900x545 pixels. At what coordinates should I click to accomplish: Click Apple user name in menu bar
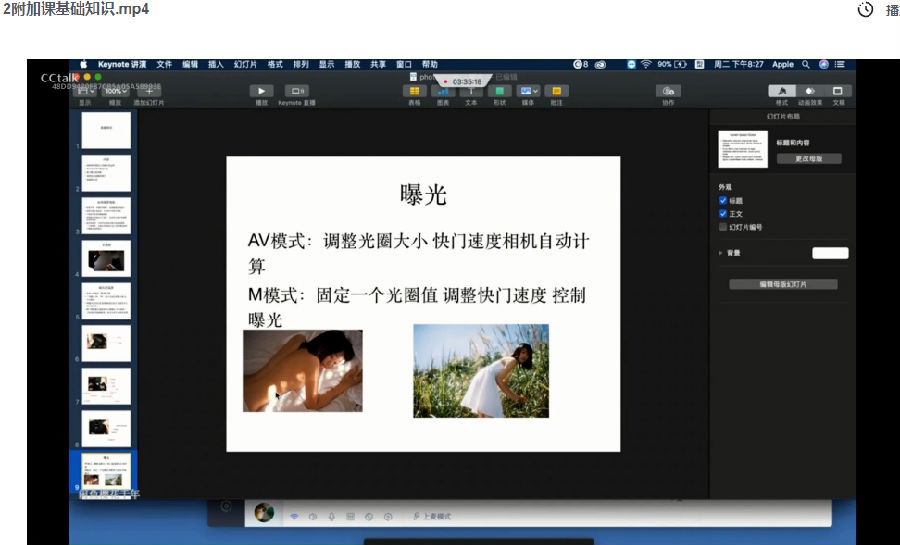pyautogui.click(x=782, y=64)
